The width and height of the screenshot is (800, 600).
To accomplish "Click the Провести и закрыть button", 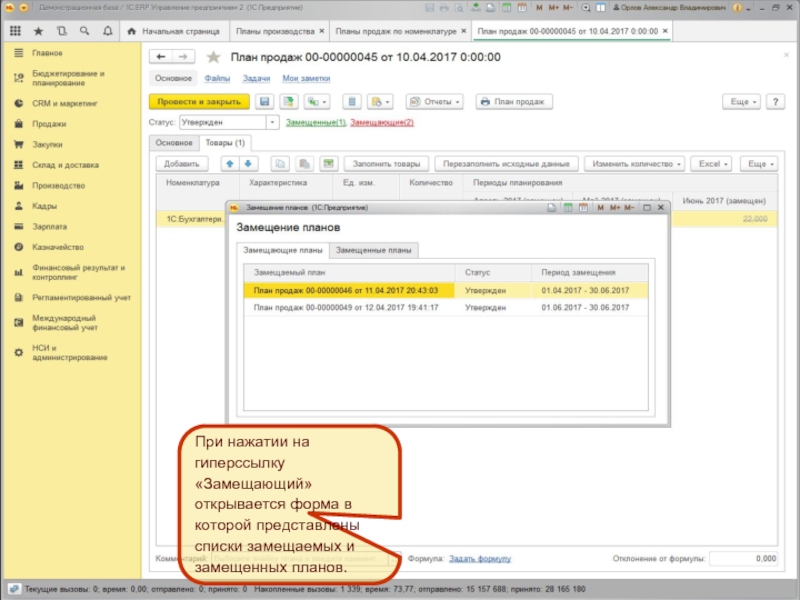I will click(198, 102).
